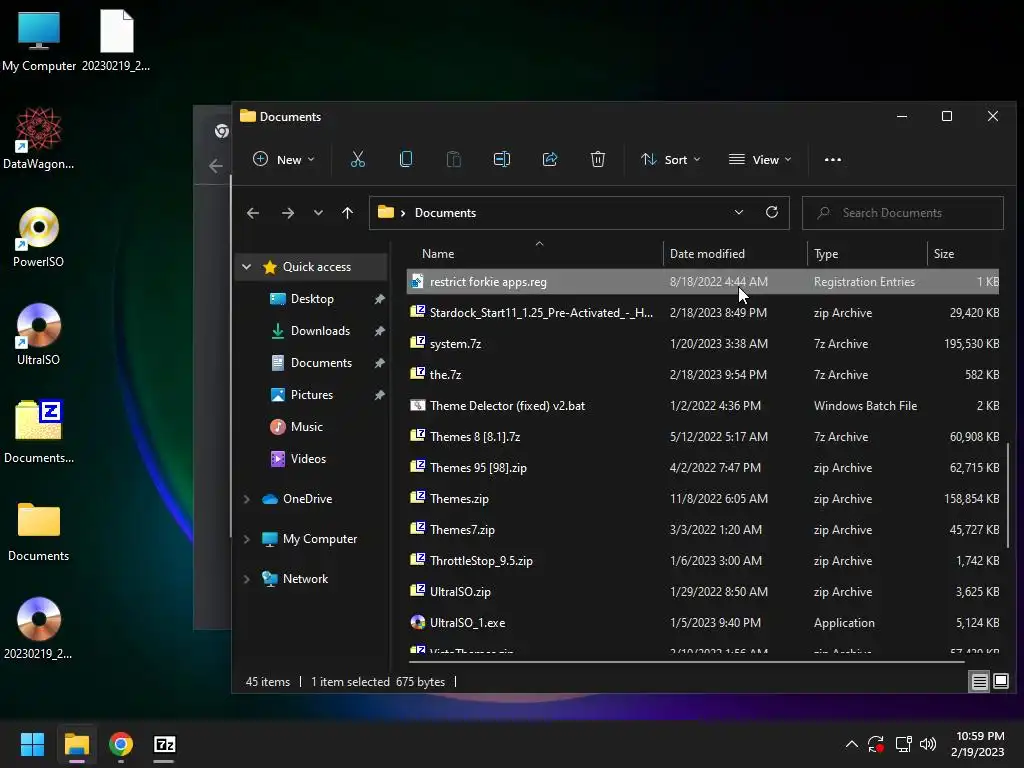Unpin Downloads from Quick access
This screenshot has height=768, width=1024.
pyautogui.click(x=379, y=331)
